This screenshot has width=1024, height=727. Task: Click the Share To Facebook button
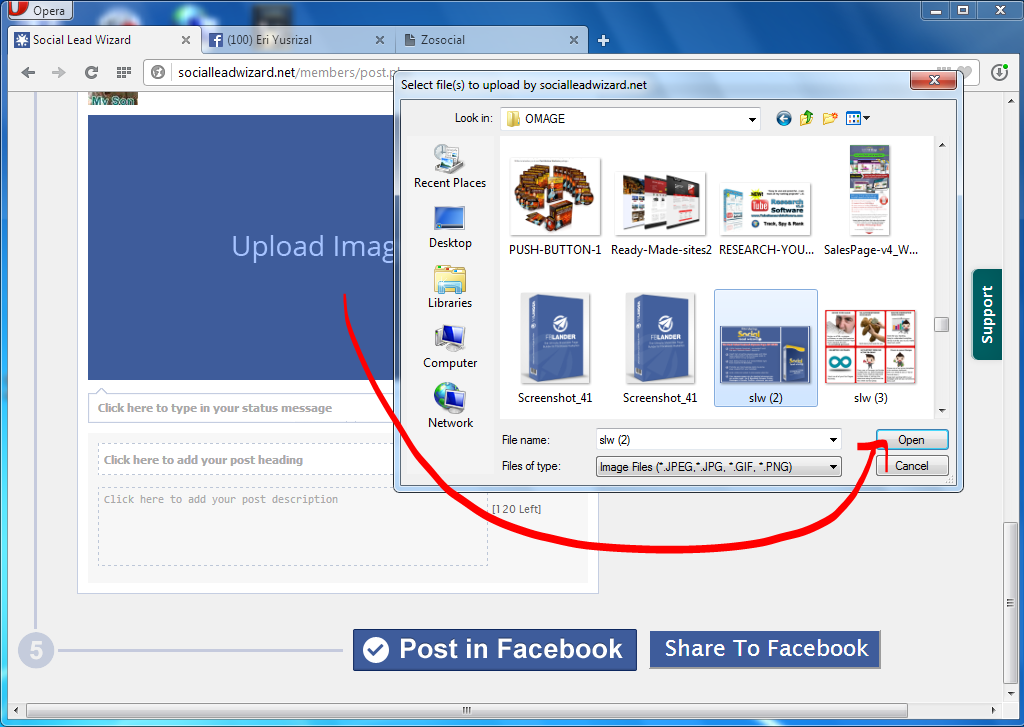[765, 649]
